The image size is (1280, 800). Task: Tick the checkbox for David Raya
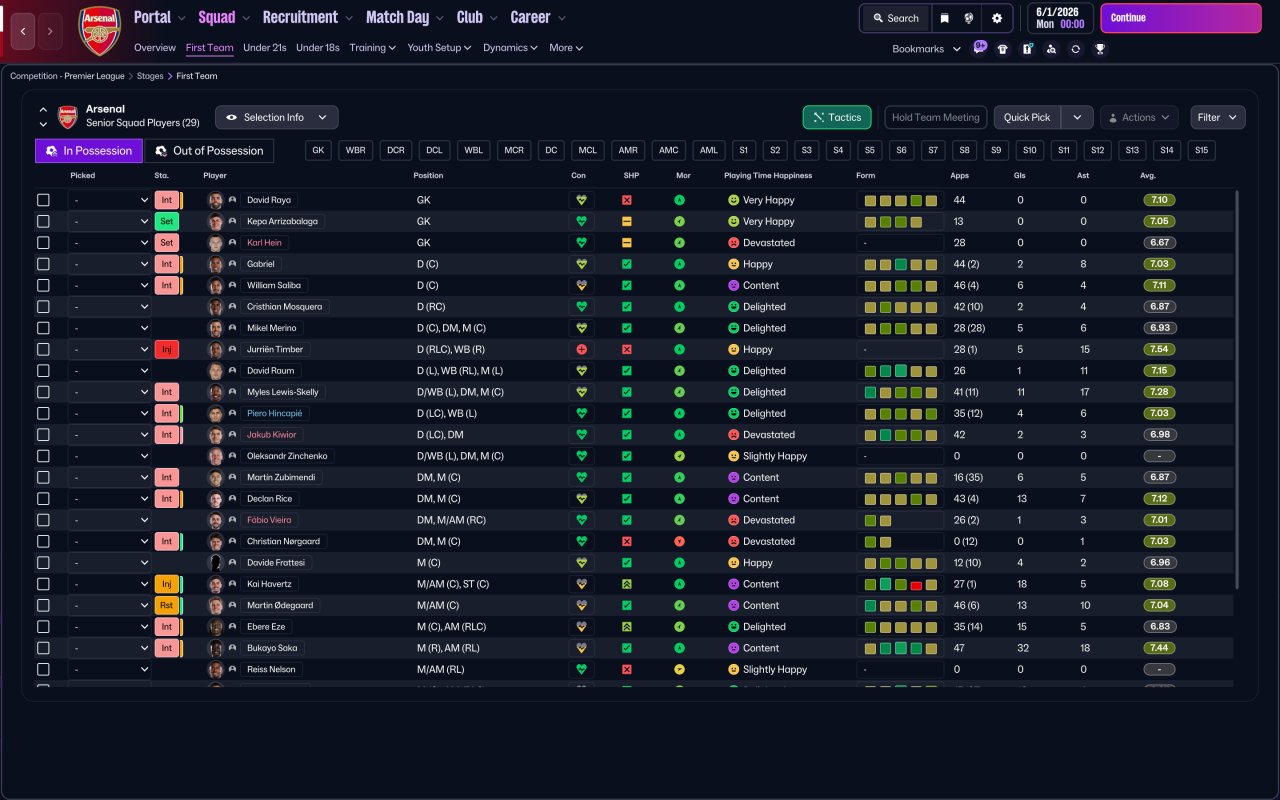43,200
